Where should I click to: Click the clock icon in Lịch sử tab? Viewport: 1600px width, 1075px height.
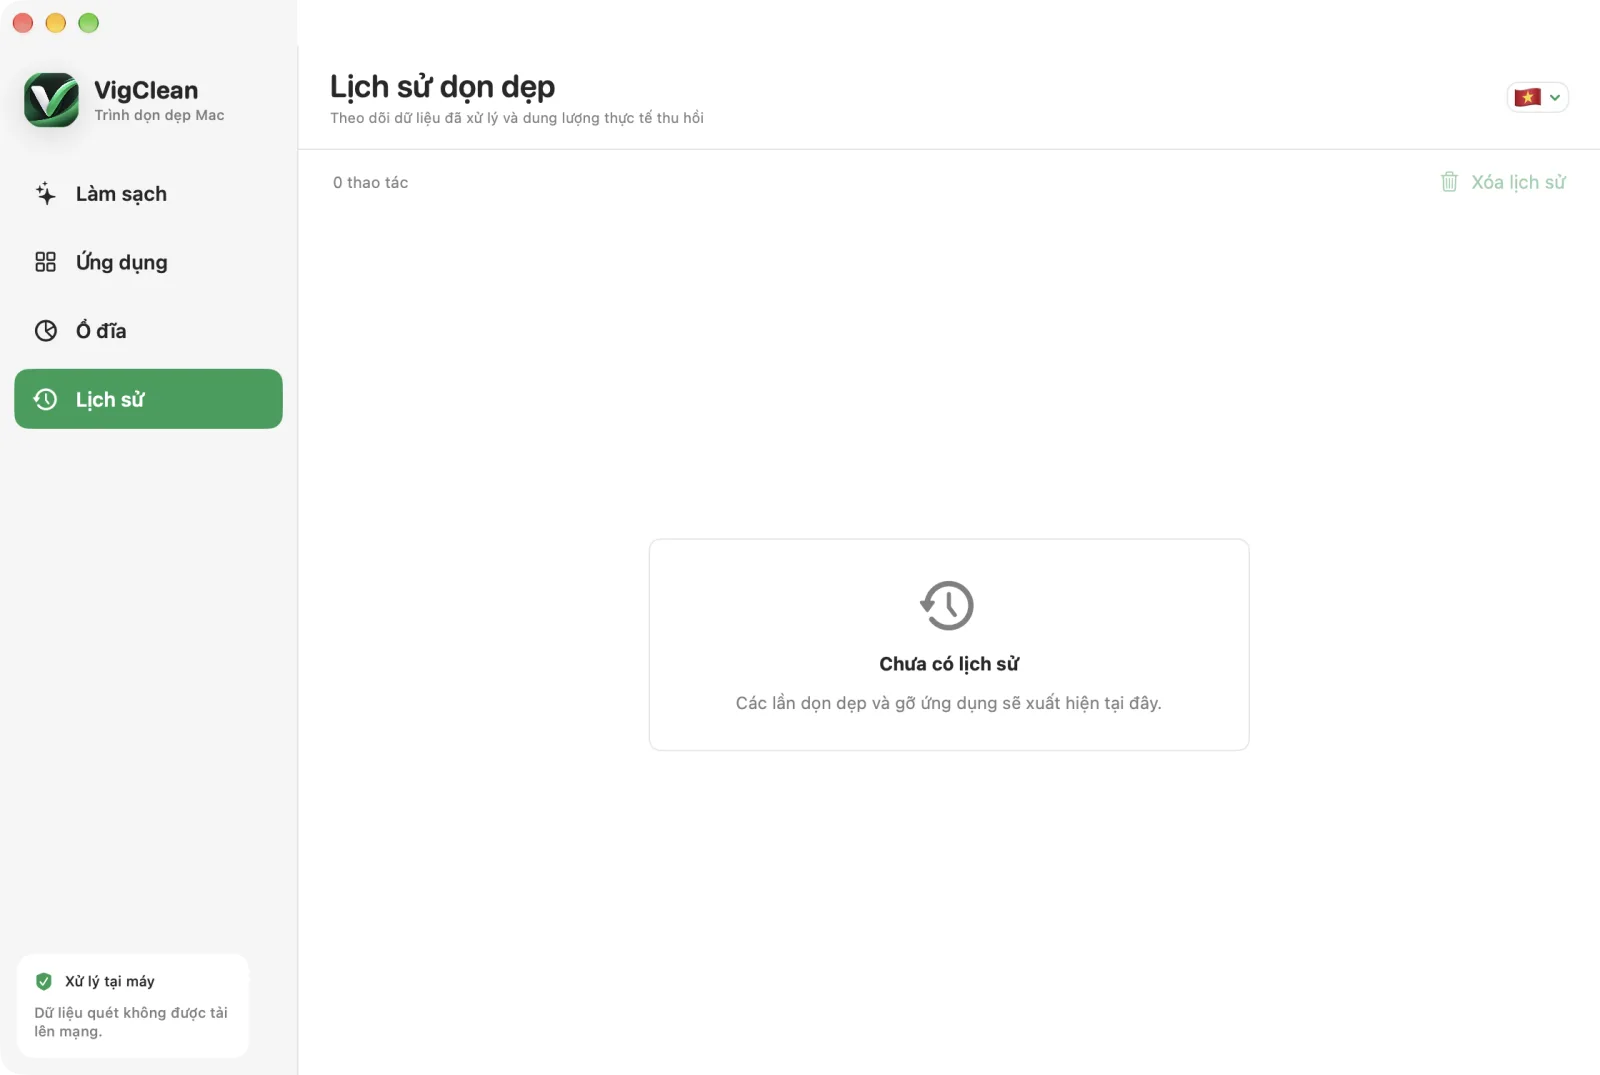[x=46, y=400]
